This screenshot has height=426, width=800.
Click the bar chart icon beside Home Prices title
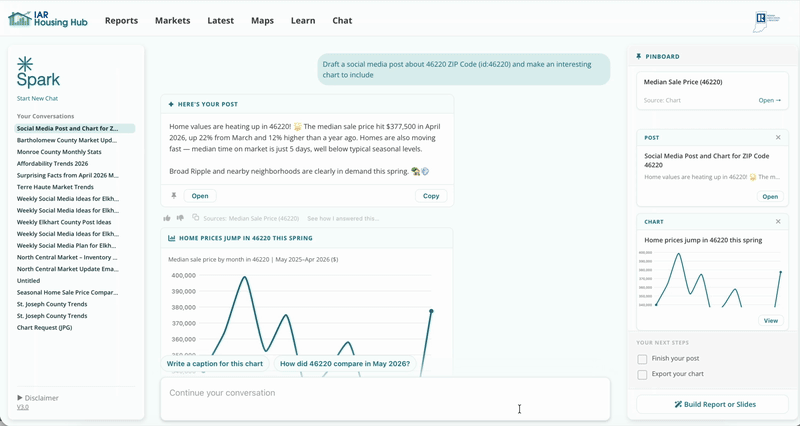[171, 238]
